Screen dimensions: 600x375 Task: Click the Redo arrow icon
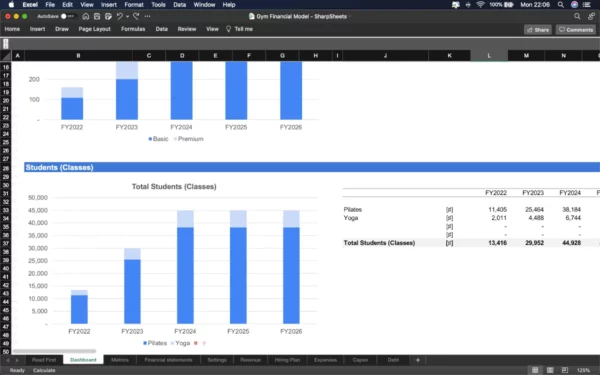tap(136, 16)
